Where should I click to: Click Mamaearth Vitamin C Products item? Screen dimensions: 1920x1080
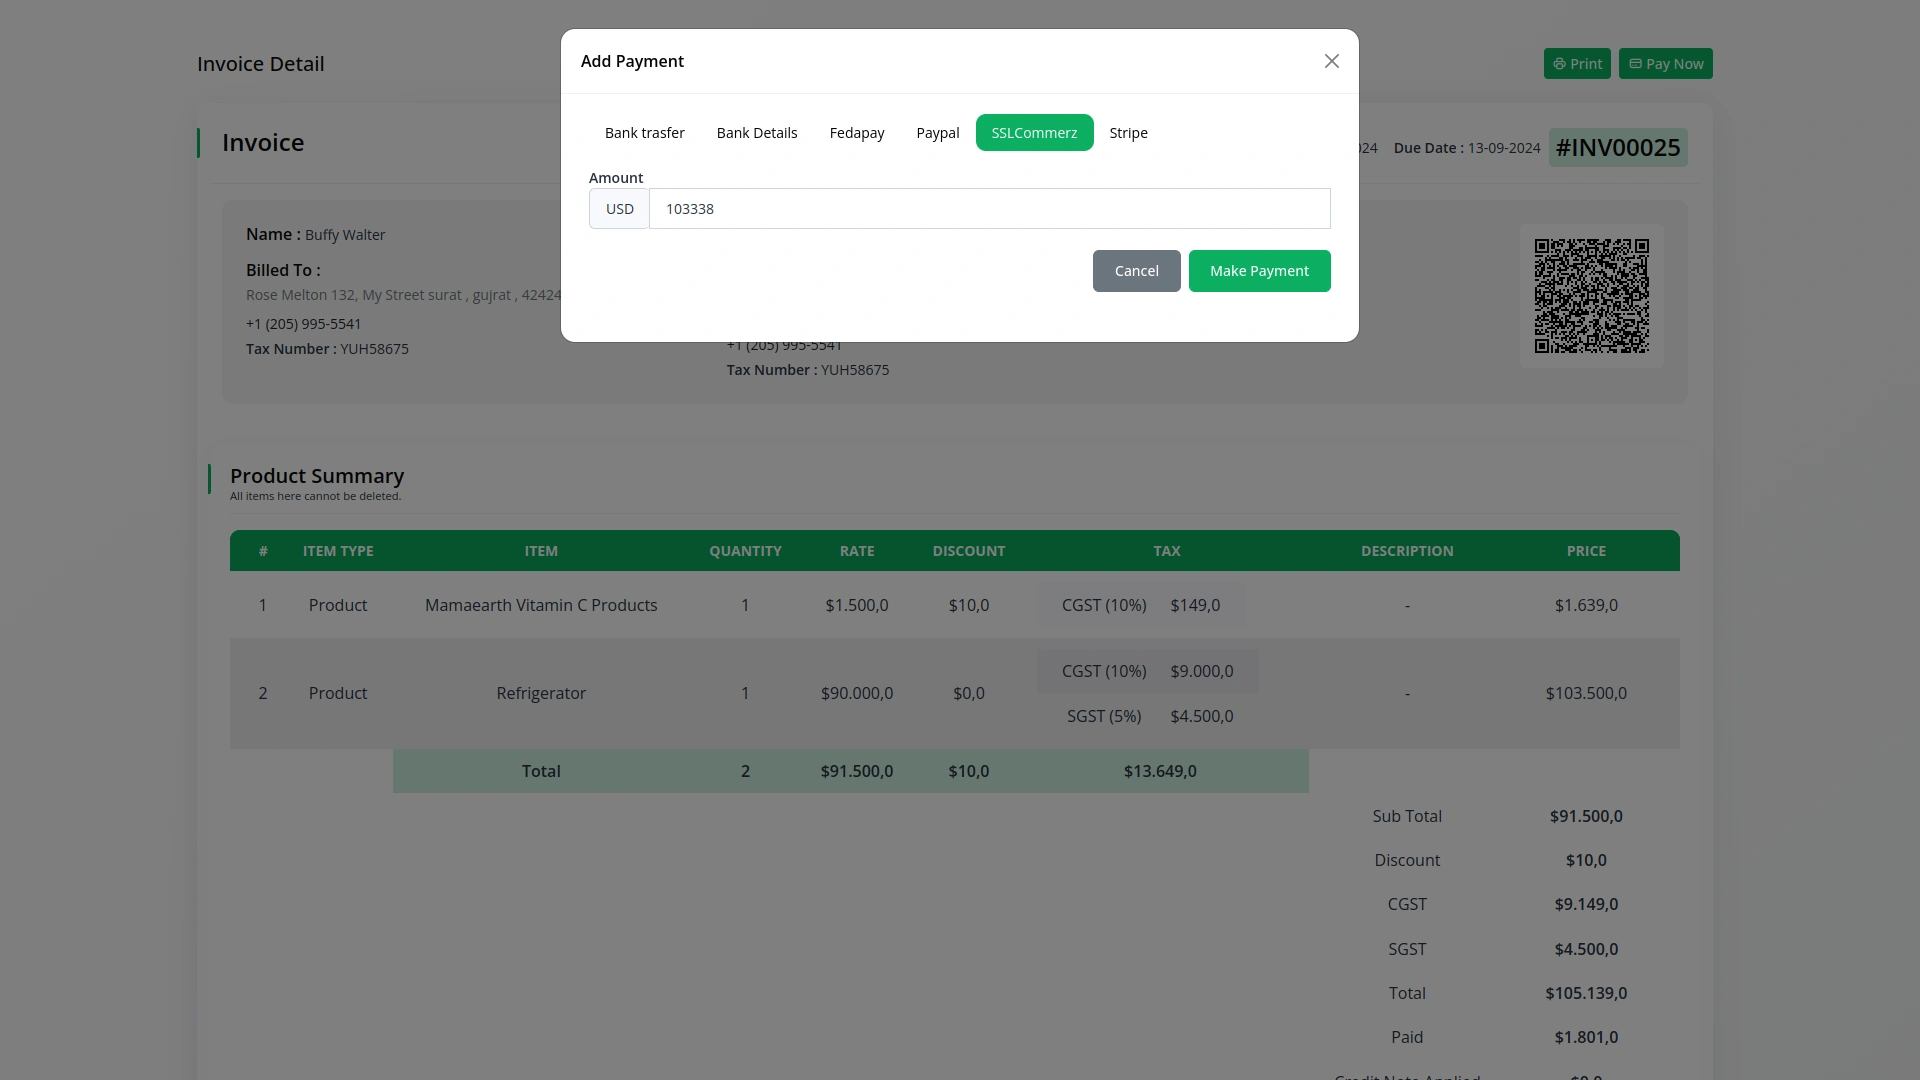(541, 605)
